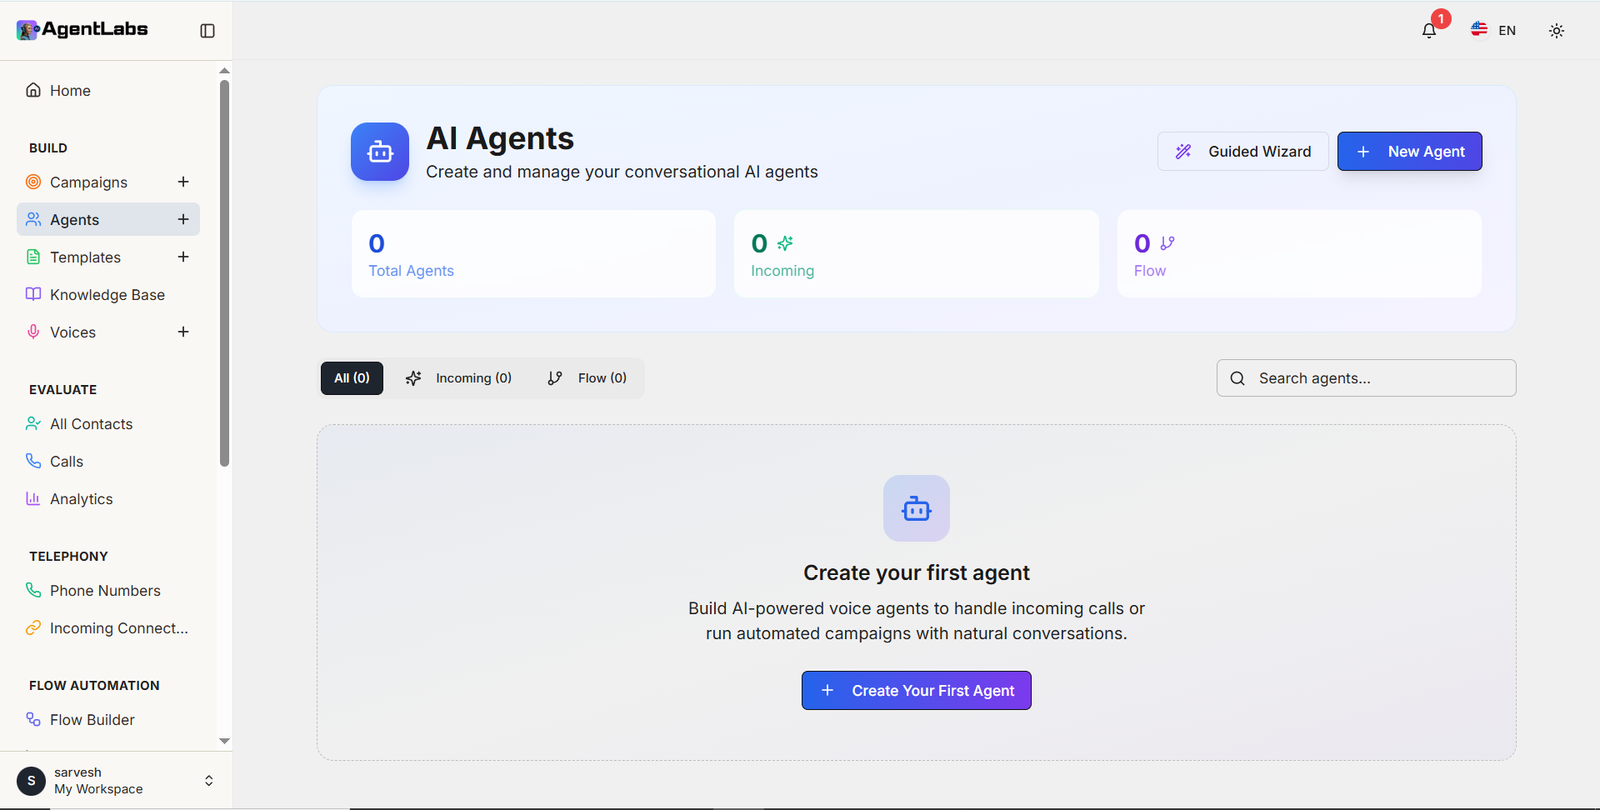Viewport: 1600px width, 810px height.
Task: Collapse the sidebar using panel toggle icon
Action: (x=207, y=31)
